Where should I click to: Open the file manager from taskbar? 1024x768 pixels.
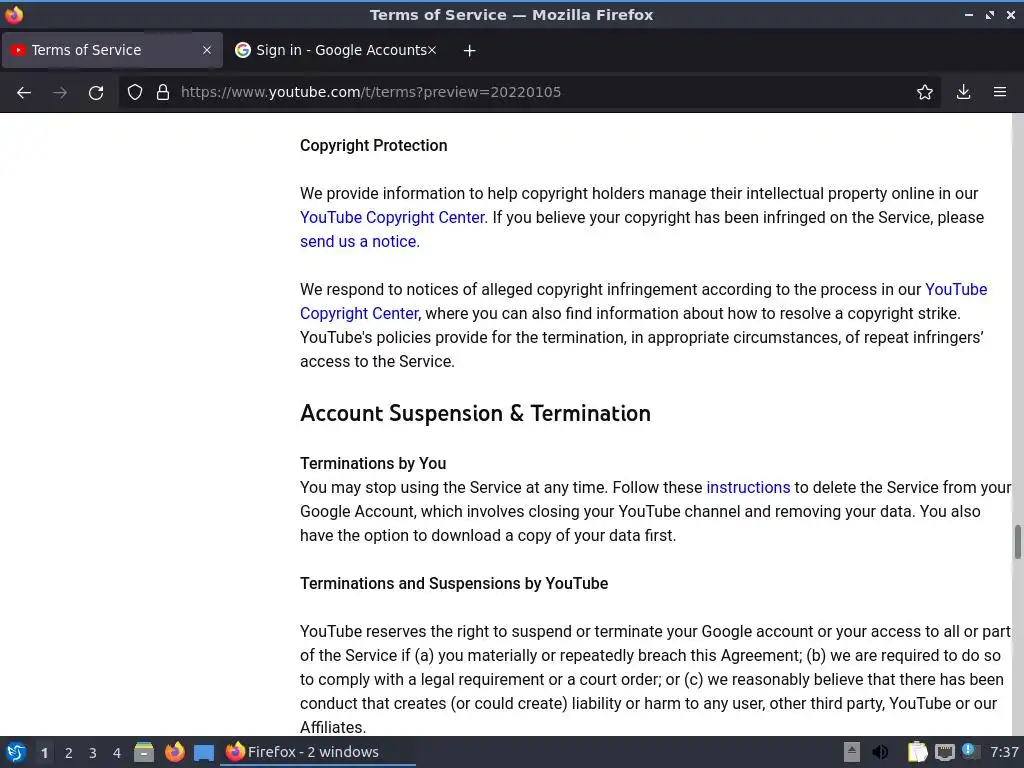coord(144,752)
